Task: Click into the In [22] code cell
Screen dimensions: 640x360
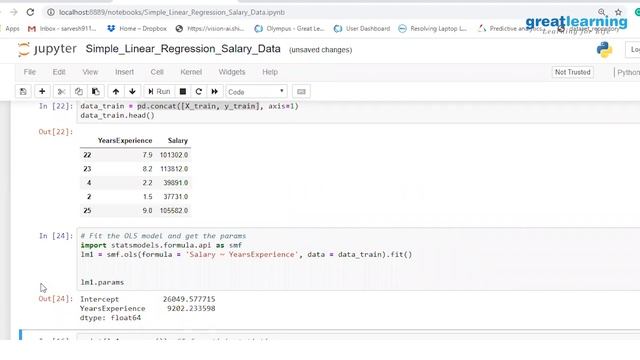Action: (359, 111)
